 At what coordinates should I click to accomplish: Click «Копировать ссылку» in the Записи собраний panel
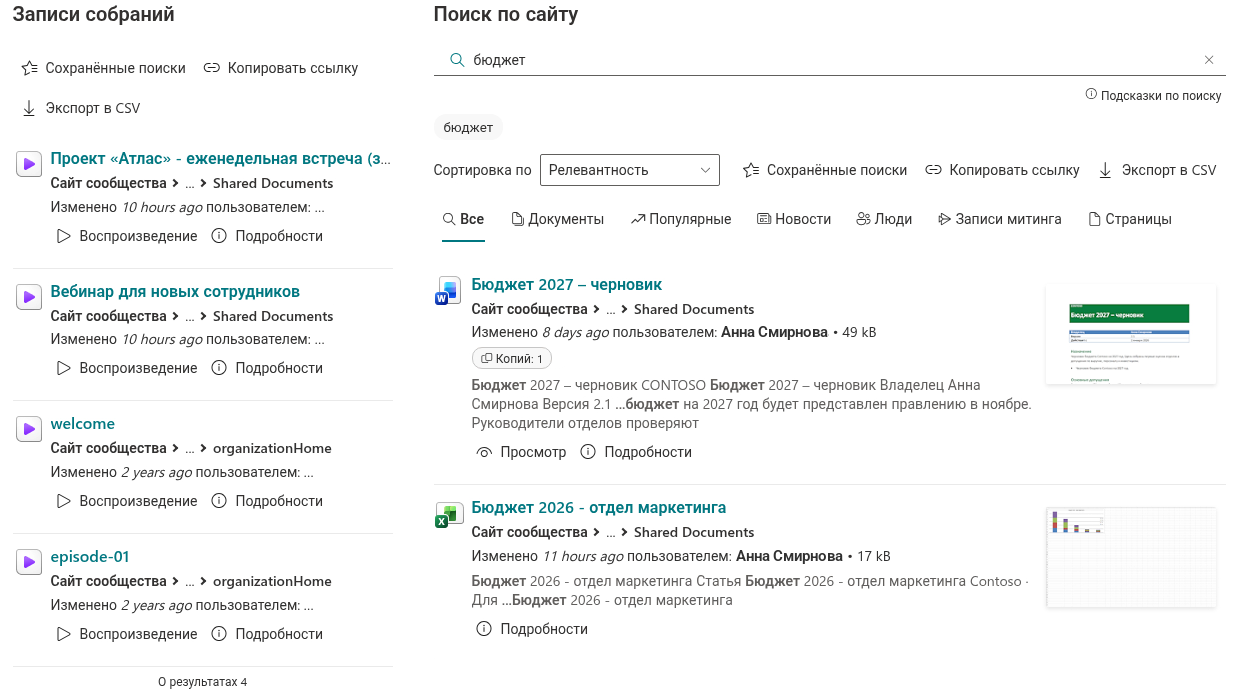click(281, 68)
